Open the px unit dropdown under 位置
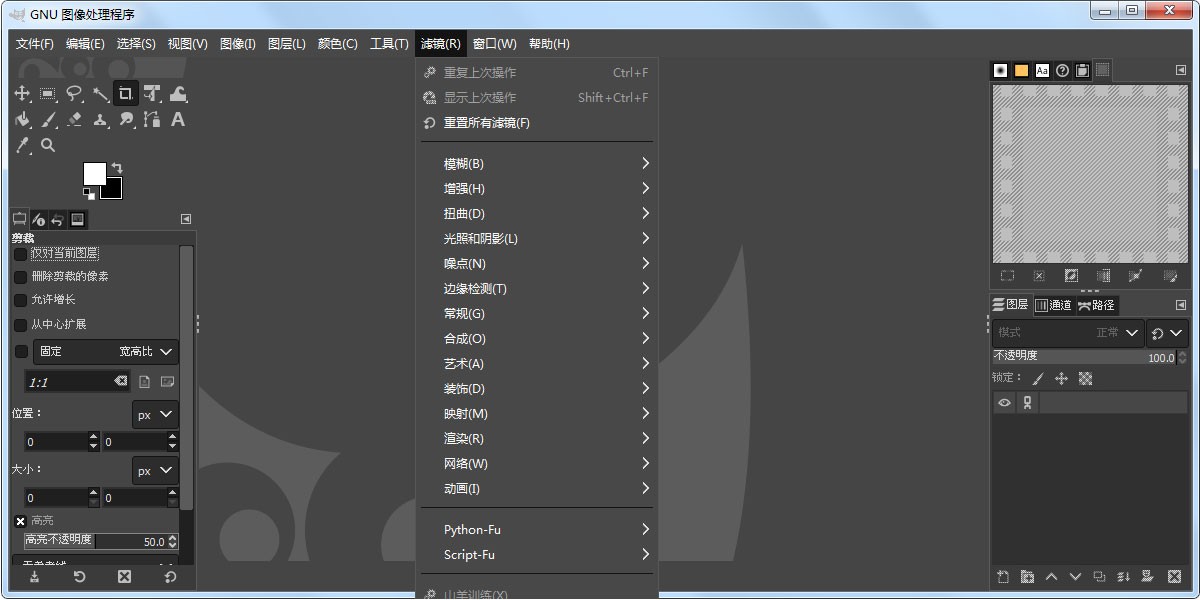 [155, 414]
